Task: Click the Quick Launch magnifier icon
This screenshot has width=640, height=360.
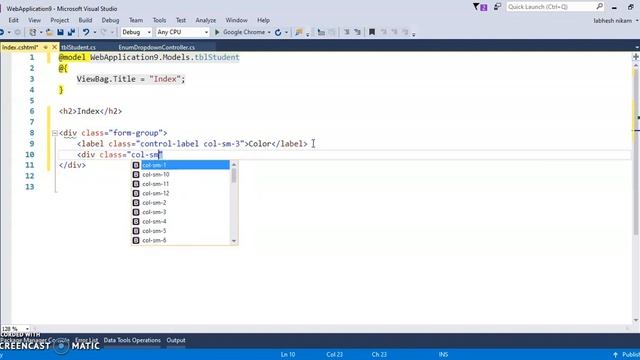Action: tap(599, 7)
